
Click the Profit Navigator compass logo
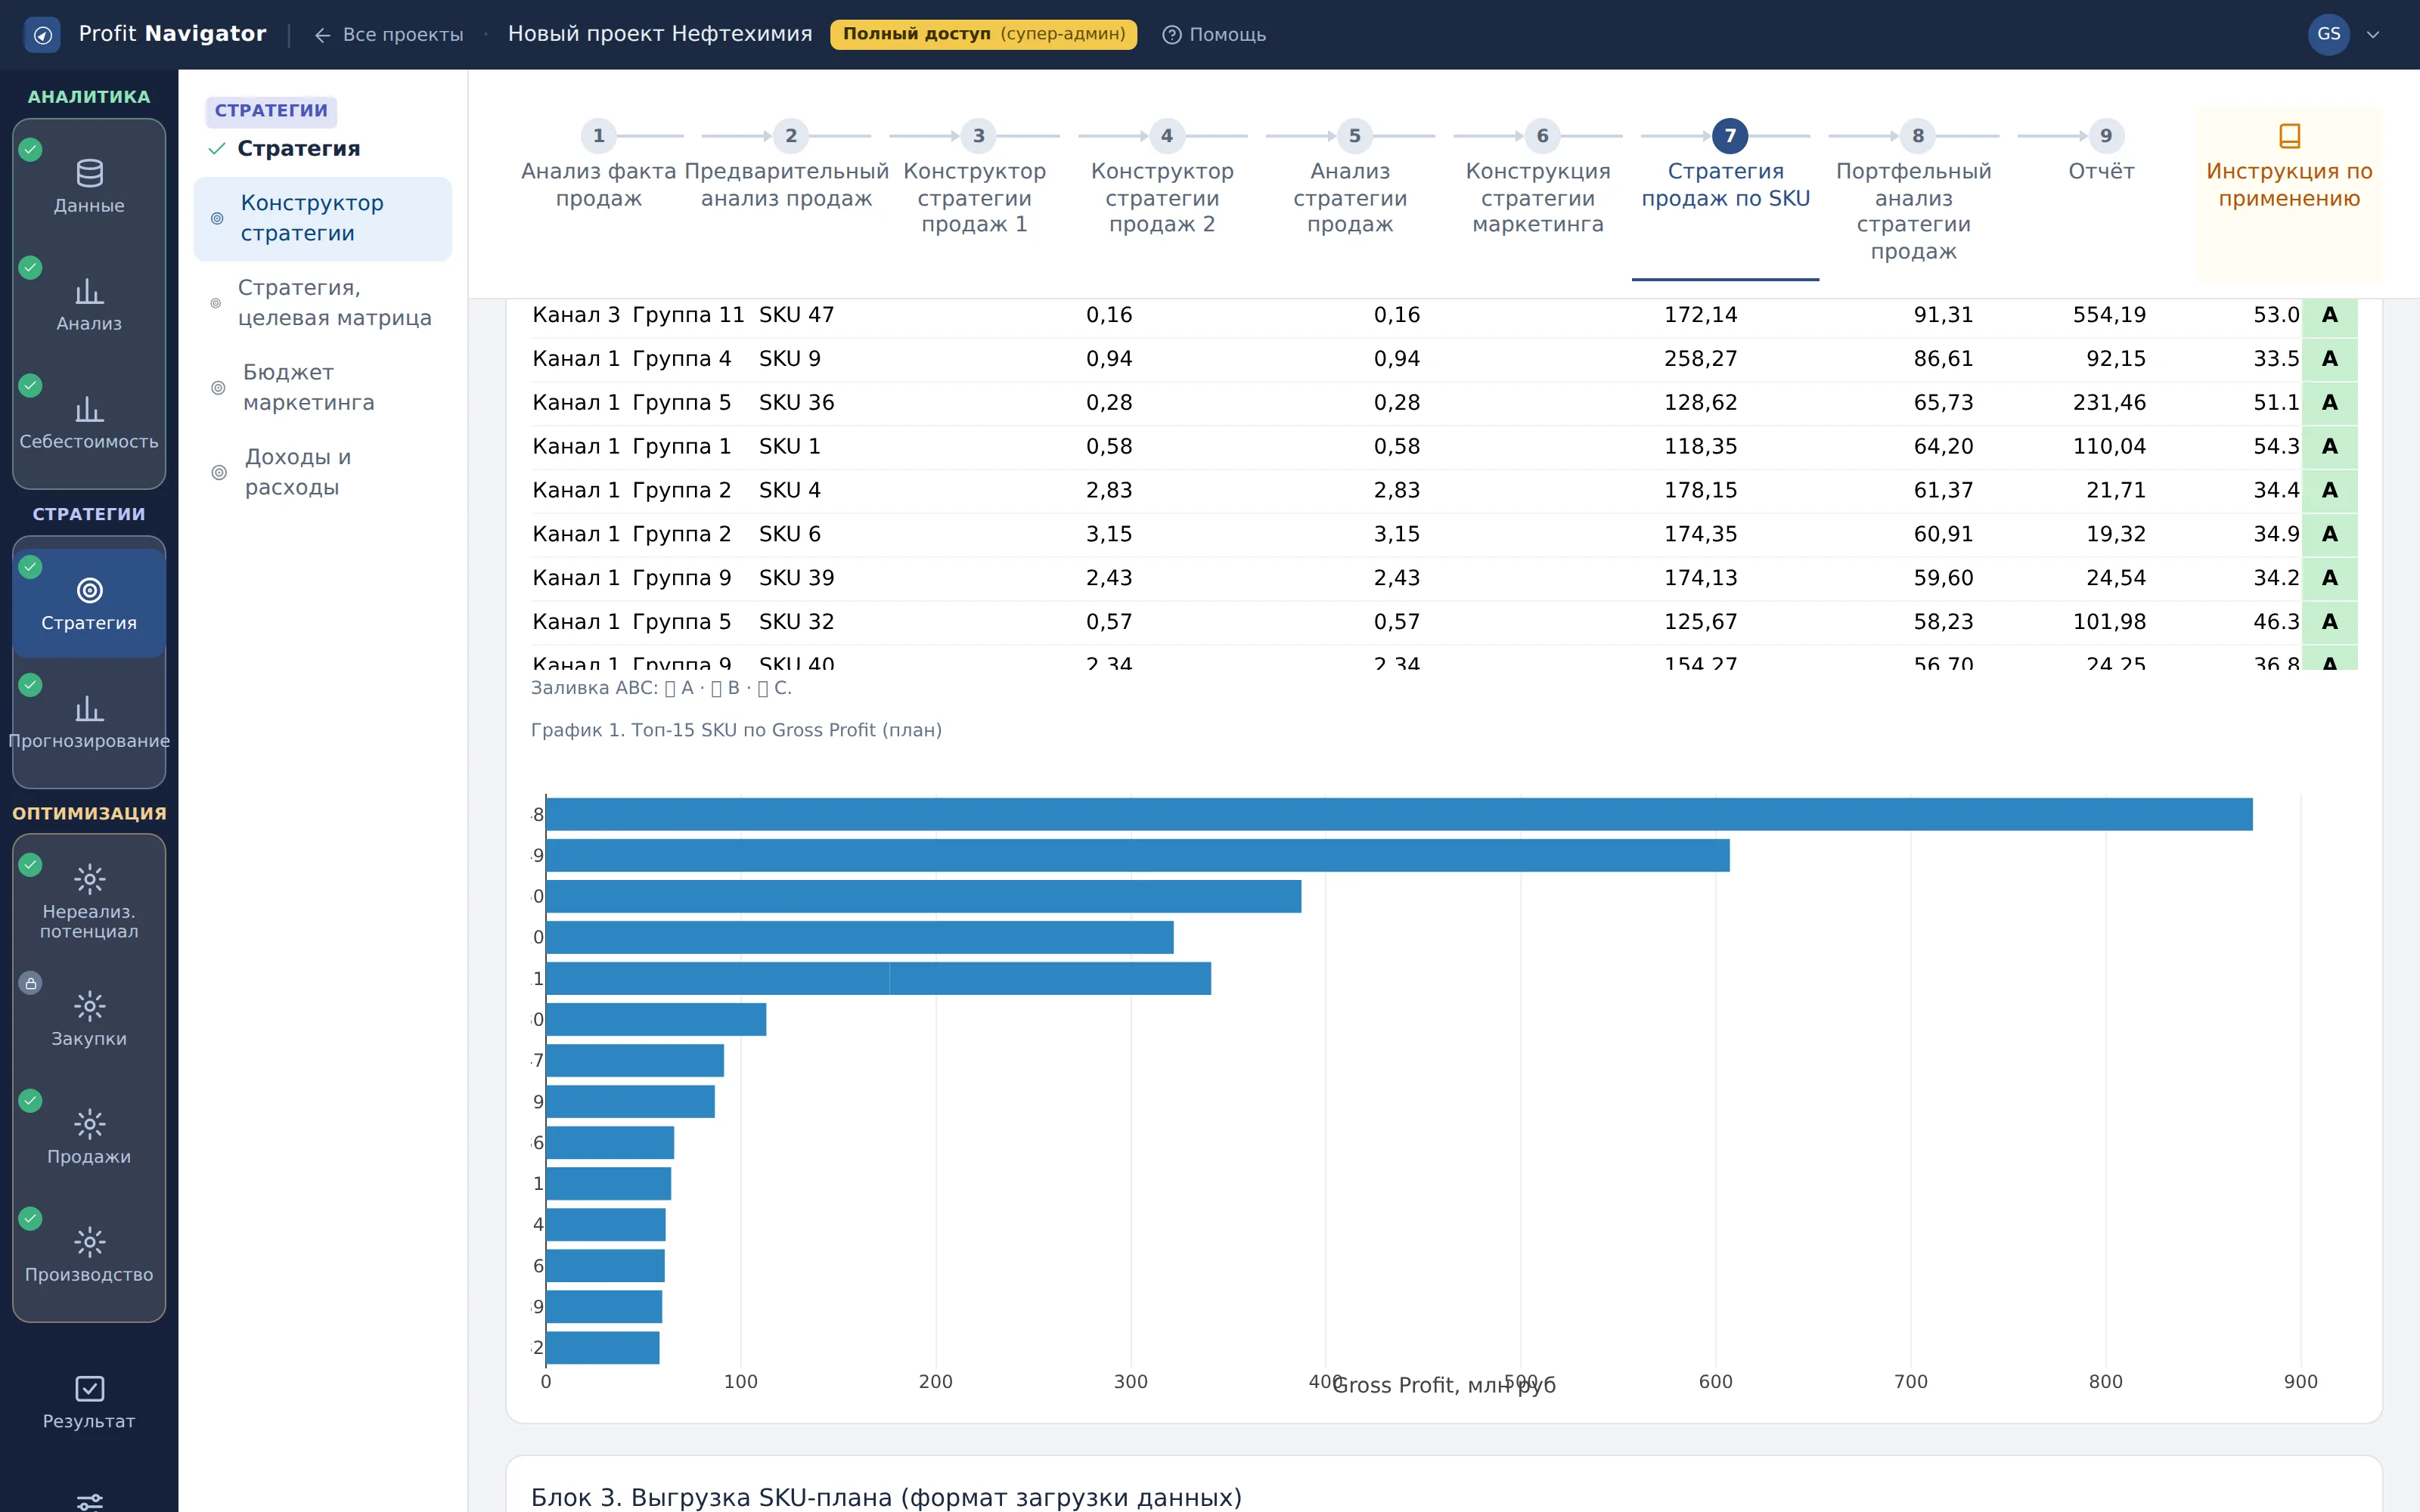(42, 35)
